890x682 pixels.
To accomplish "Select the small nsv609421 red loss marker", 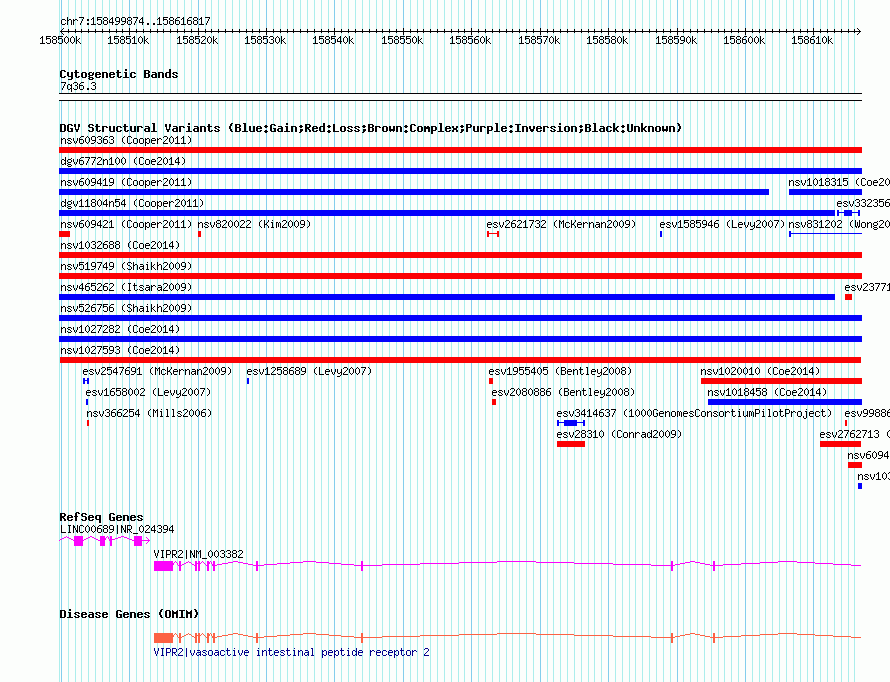I will pos(65,234).
